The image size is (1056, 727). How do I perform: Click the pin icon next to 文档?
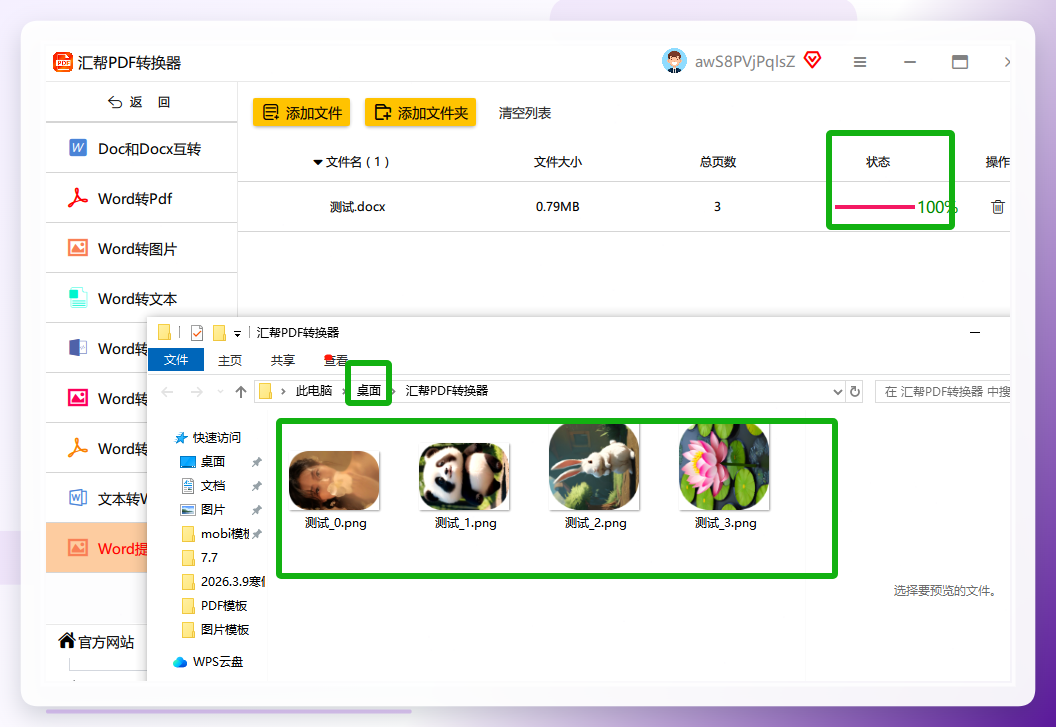[x=257, y=486]
